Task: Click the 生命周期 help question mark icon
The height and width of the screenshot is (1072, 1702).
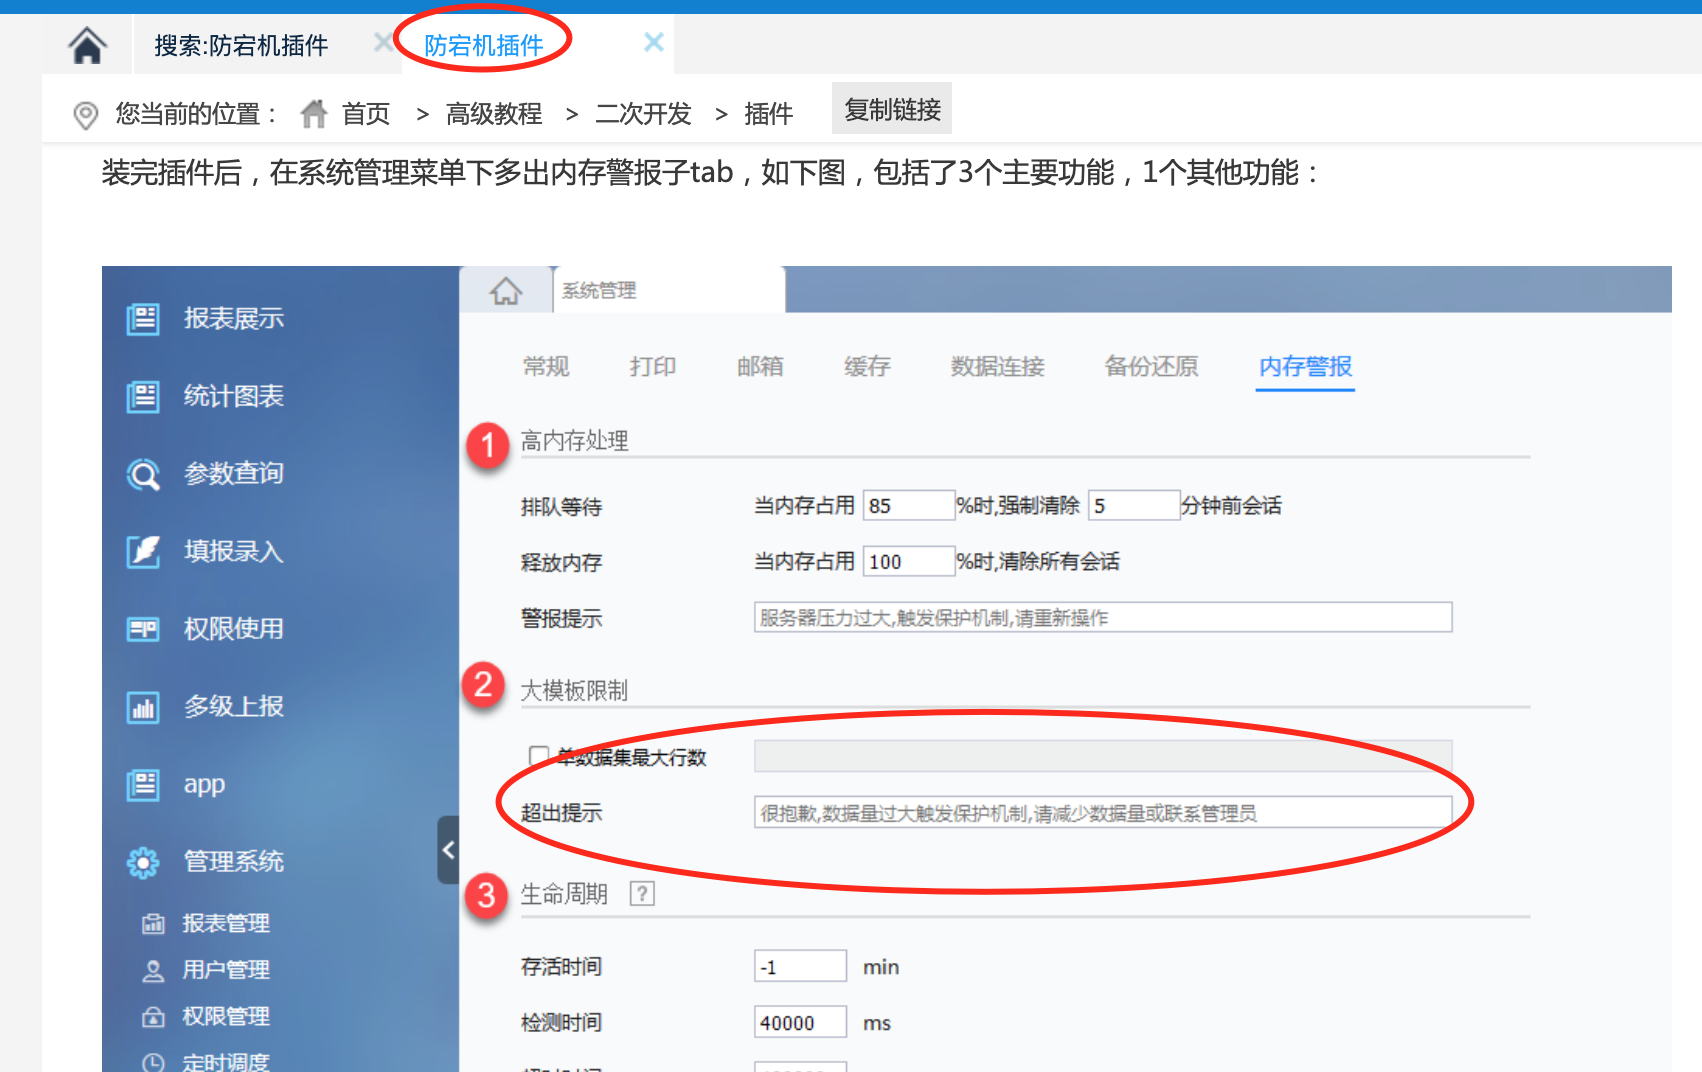Action: [641, 893]
